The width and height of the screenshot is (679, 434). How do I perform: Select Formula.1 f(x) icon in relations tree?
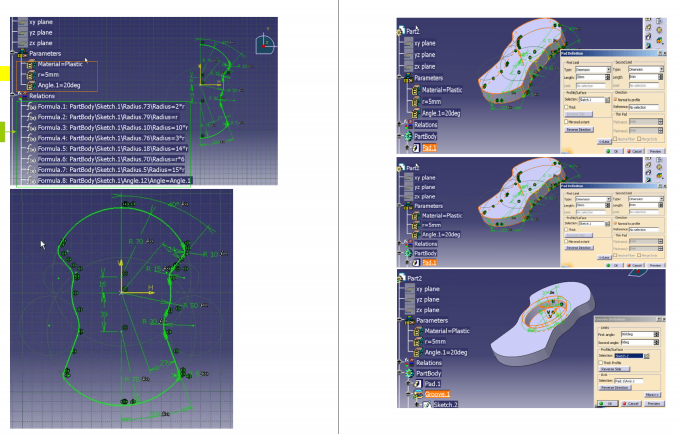point(31,107)
